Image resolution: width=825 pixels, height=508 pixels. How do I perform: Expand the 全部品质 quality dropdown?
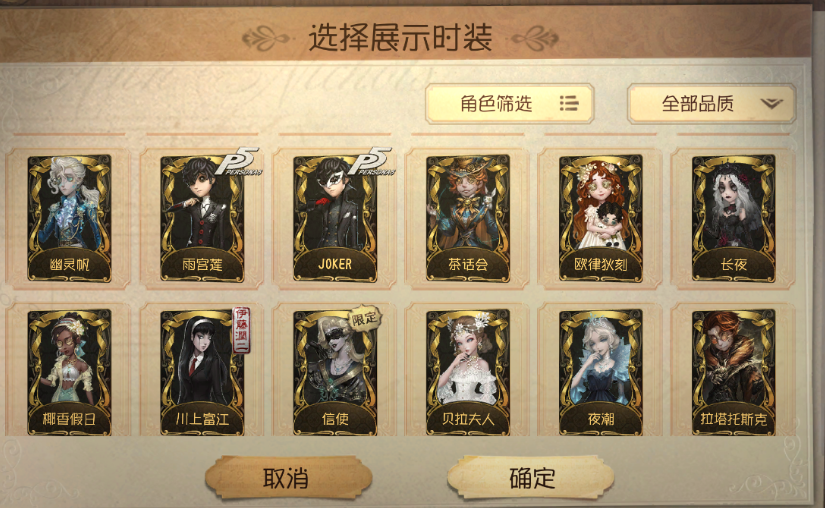coord(711,104)
